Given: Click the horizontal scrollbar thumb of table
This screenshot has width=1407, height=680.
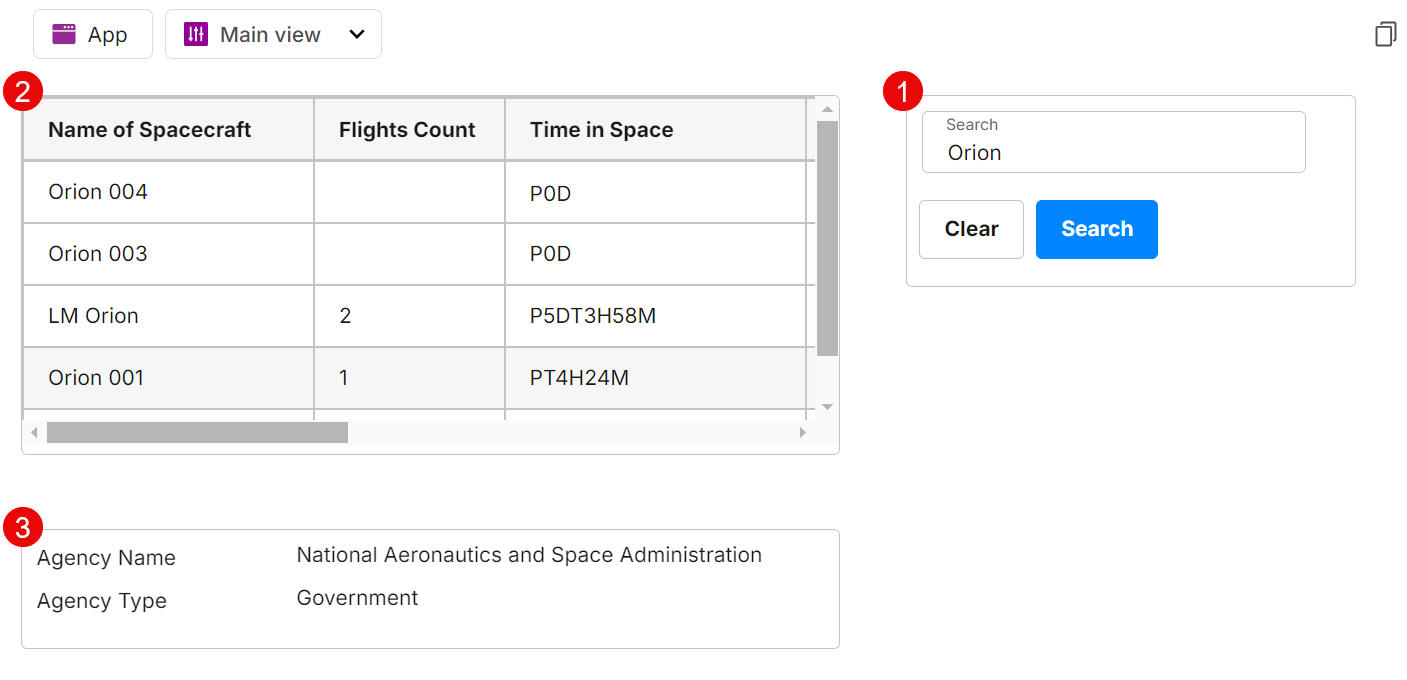Looking at the screenshot, I should [x=197, y=432].
